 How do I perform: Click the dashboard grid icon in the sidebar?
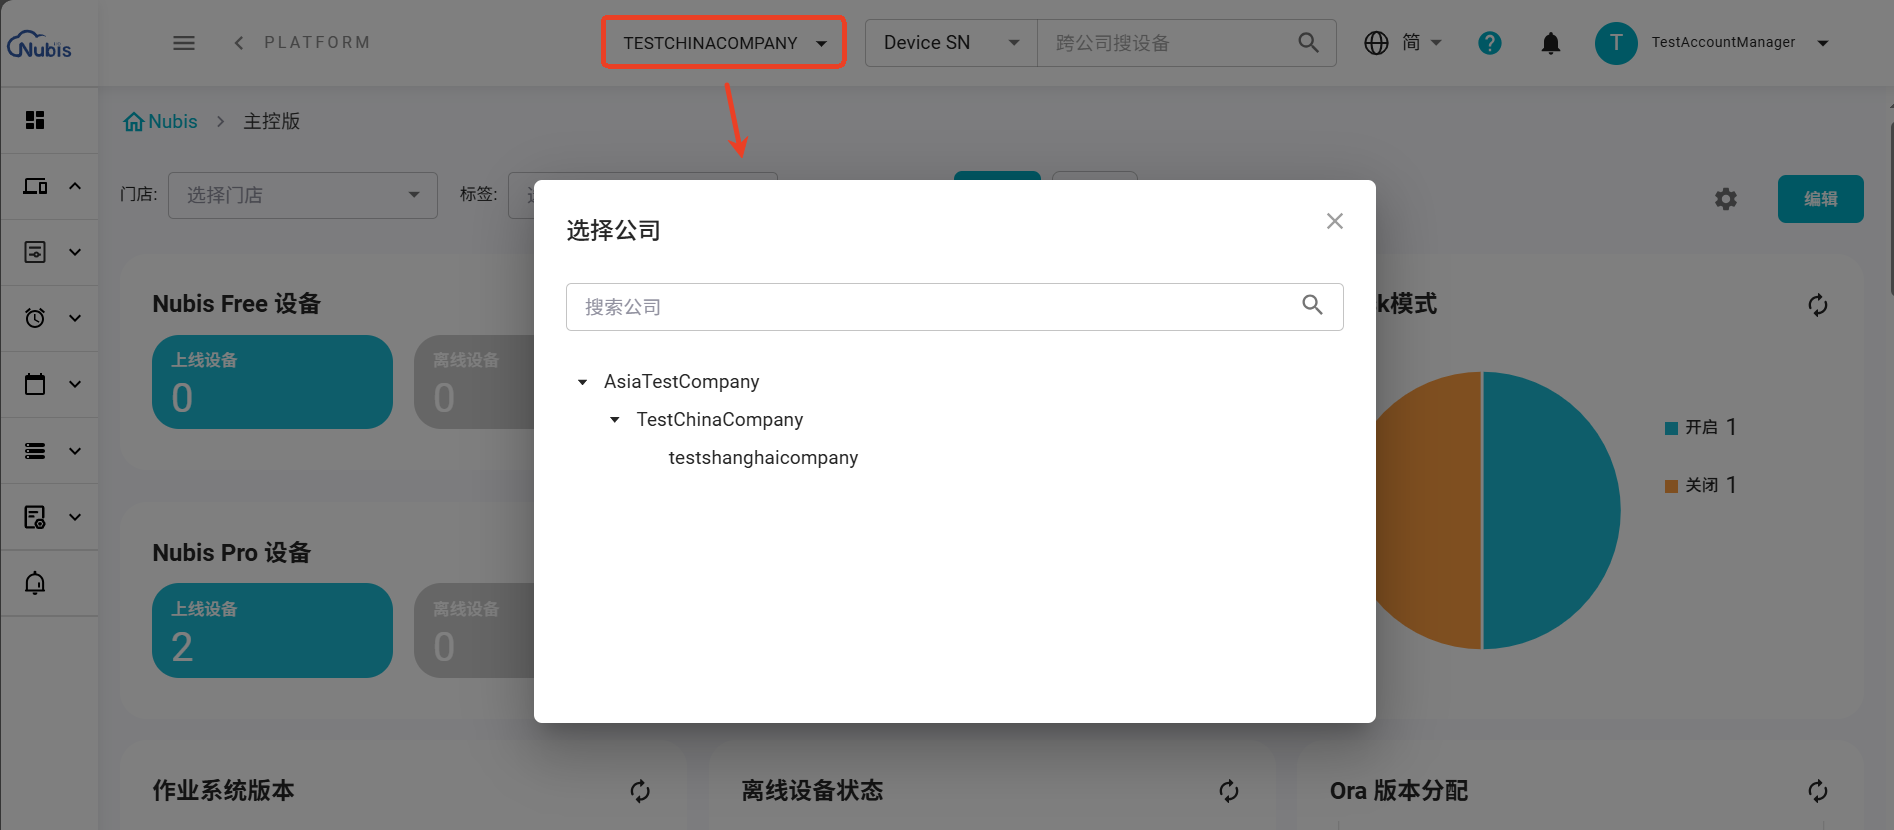pyautogui.click(x=35, y=120)
